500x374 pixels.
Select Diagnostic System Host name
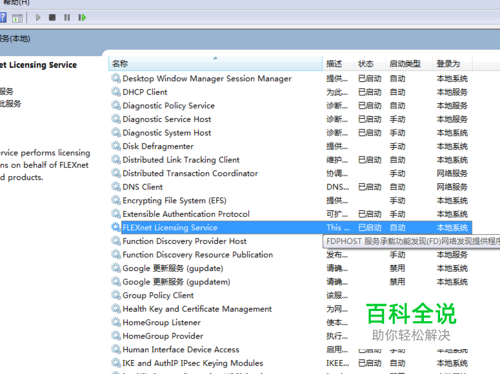click(167, 133)
